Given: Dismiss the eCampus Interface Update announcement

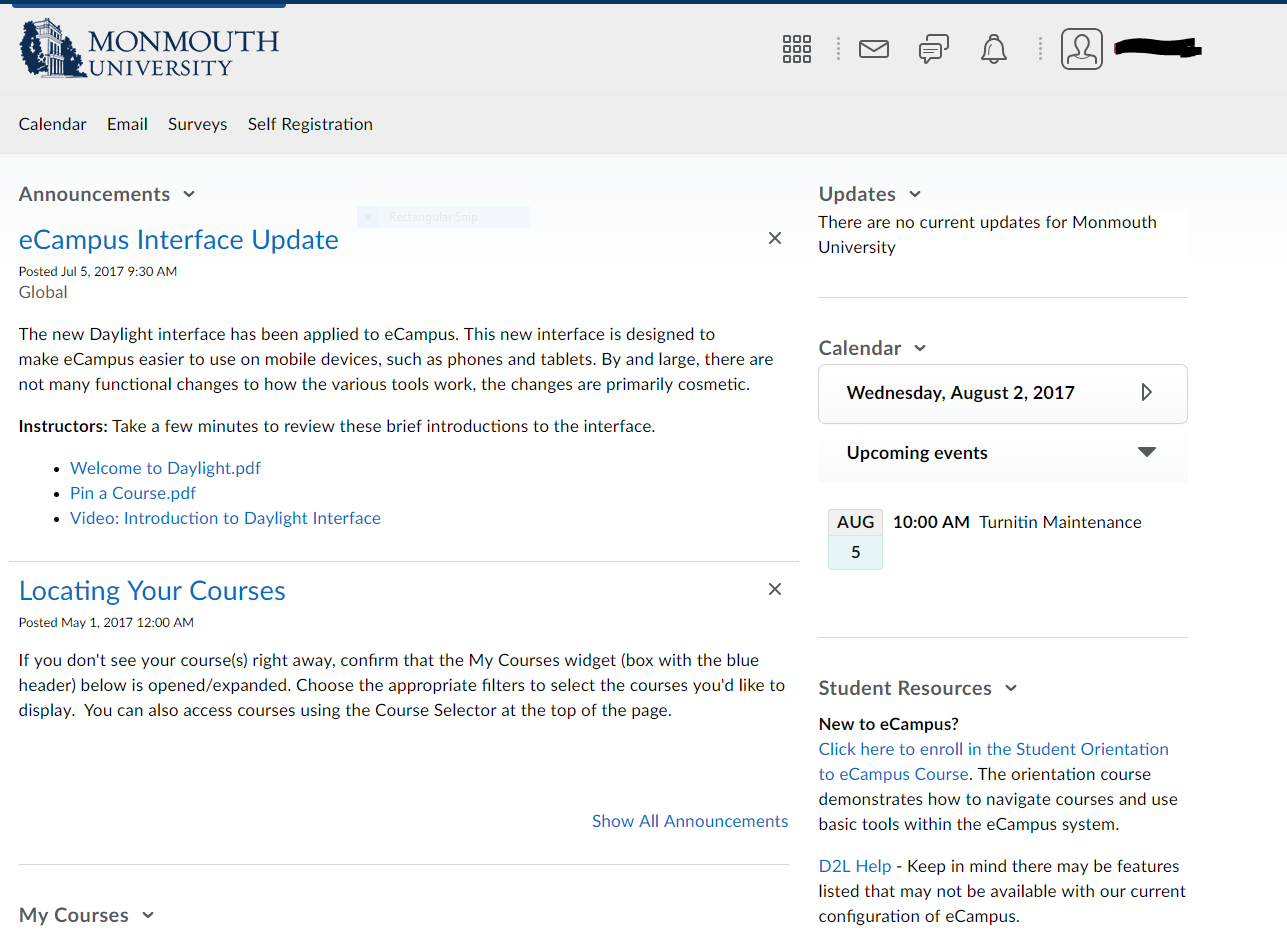Looking at the screenshot, I should [x=774, y=238].
